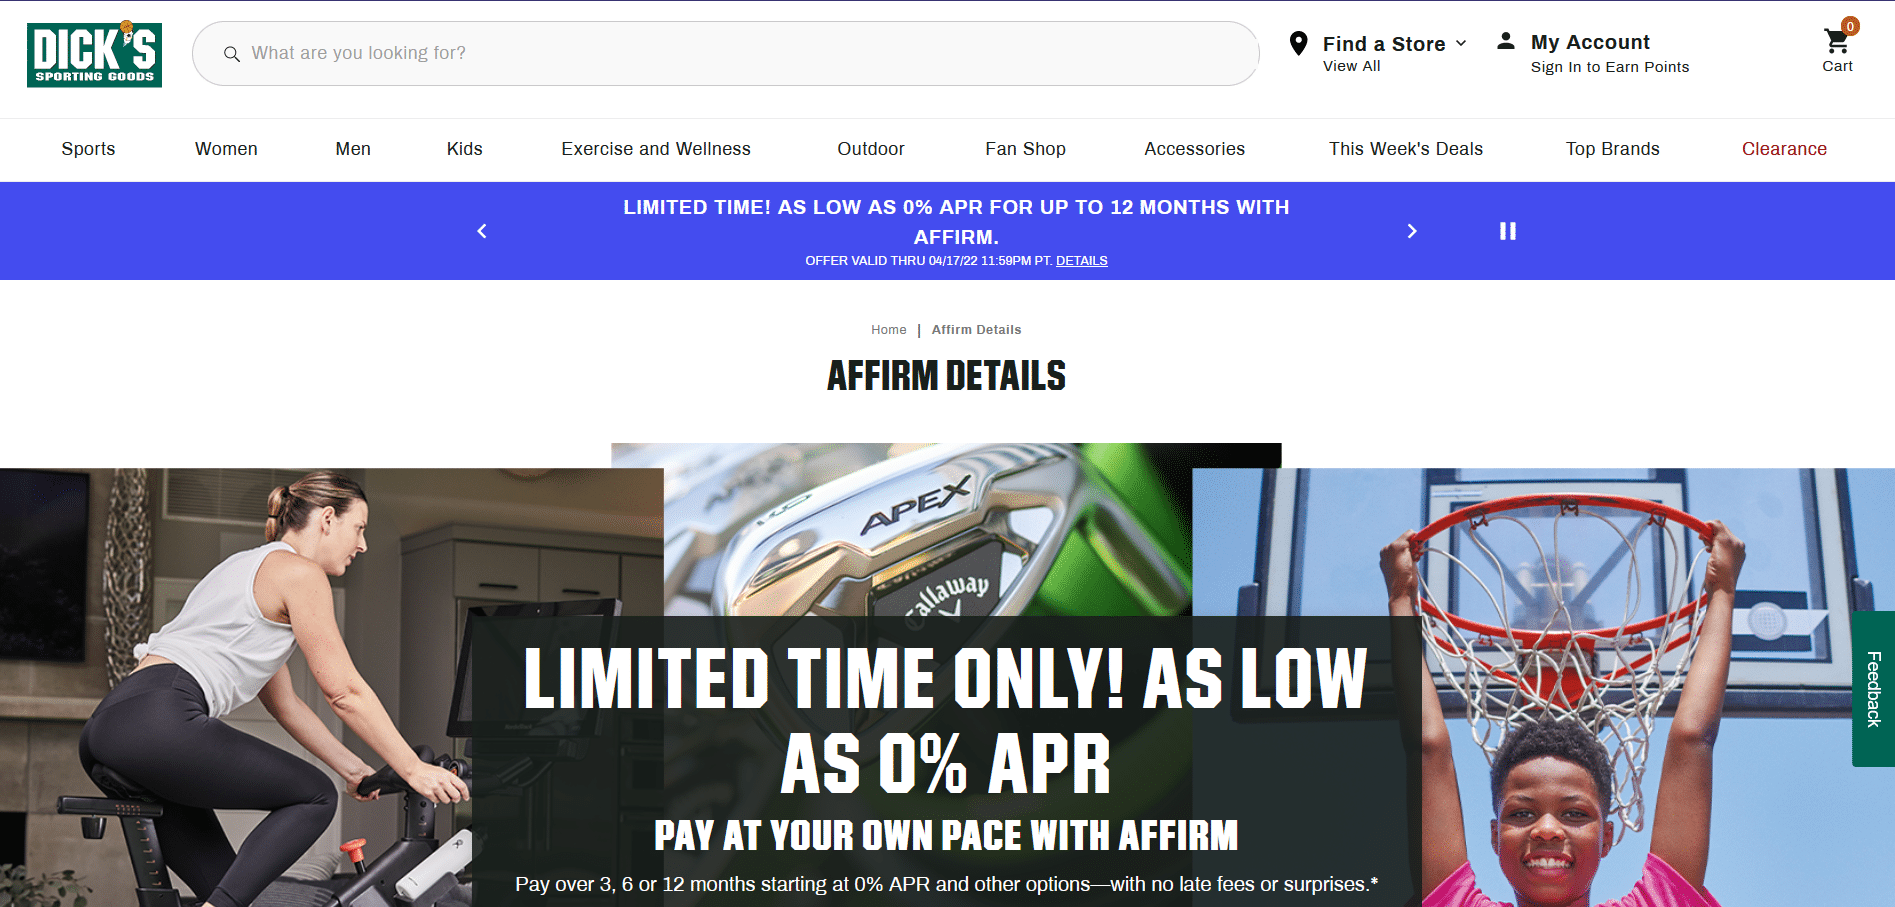Open the Clearance menu item

coord(1784,149)
